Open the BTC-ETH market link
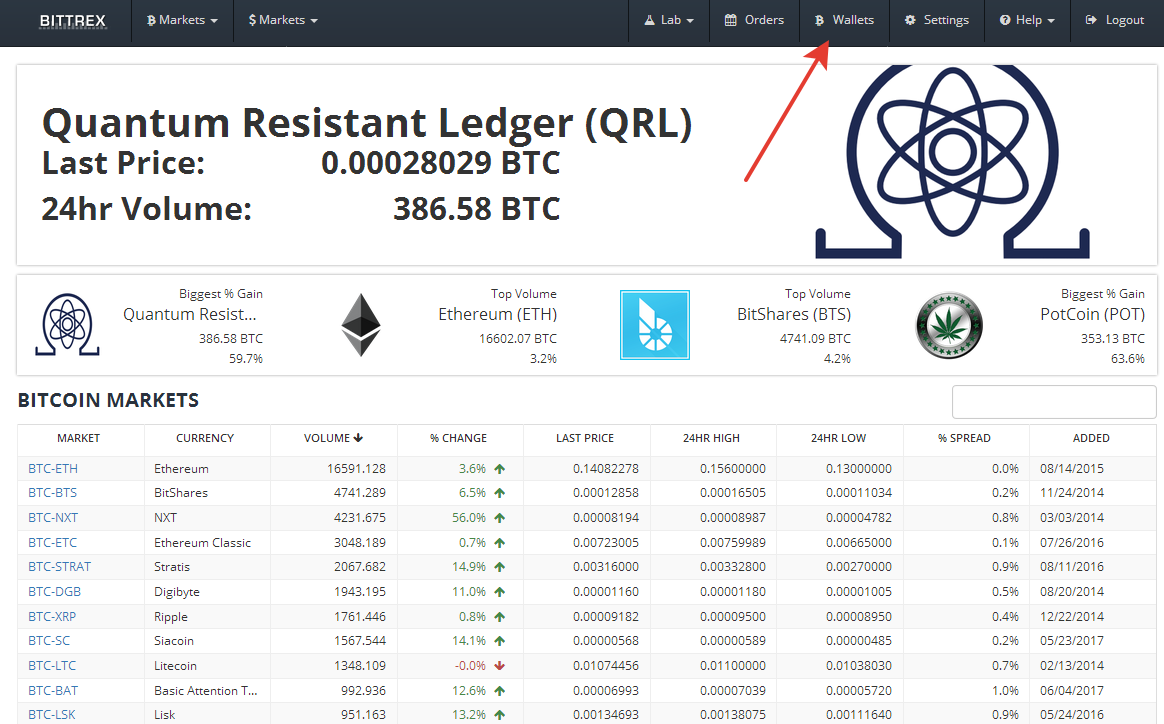The image size is (1164, 724). click(x=53, y=468)
